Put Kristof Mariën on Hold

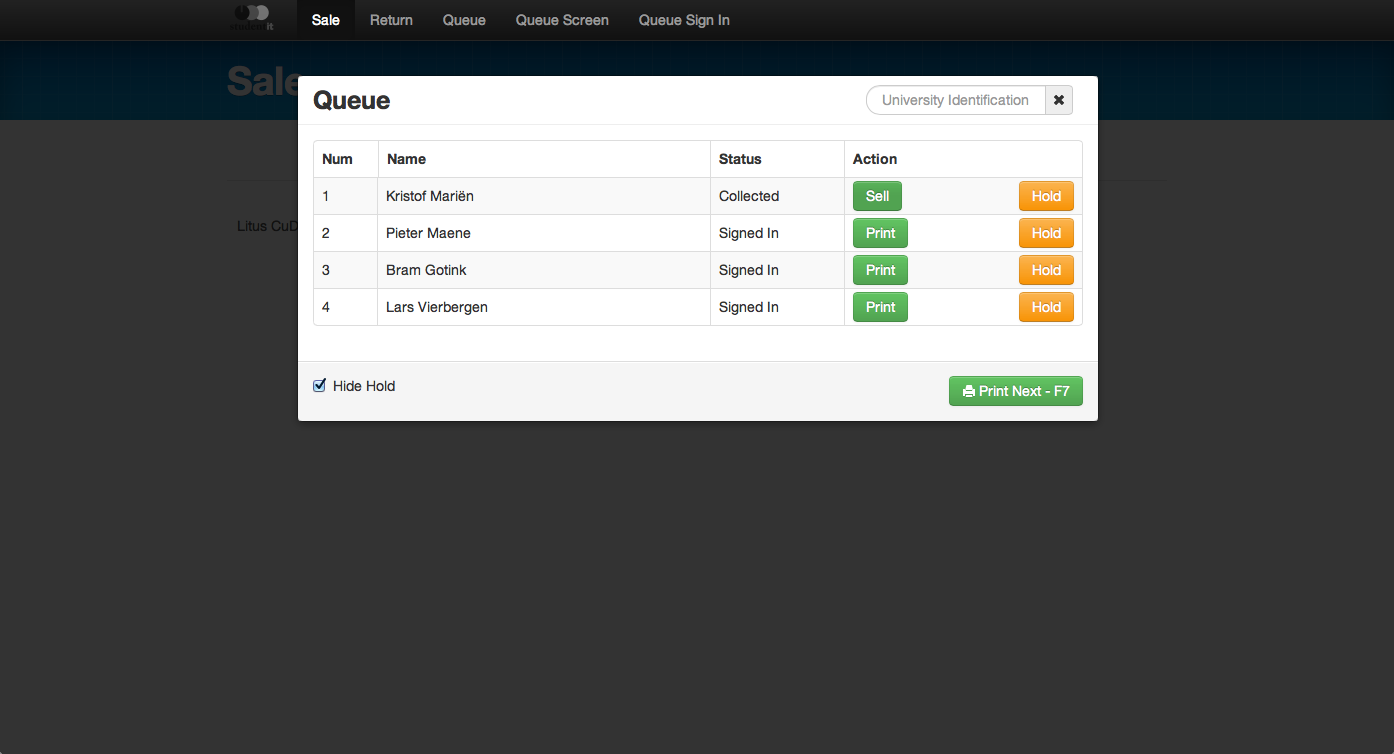coord(1046,196)
